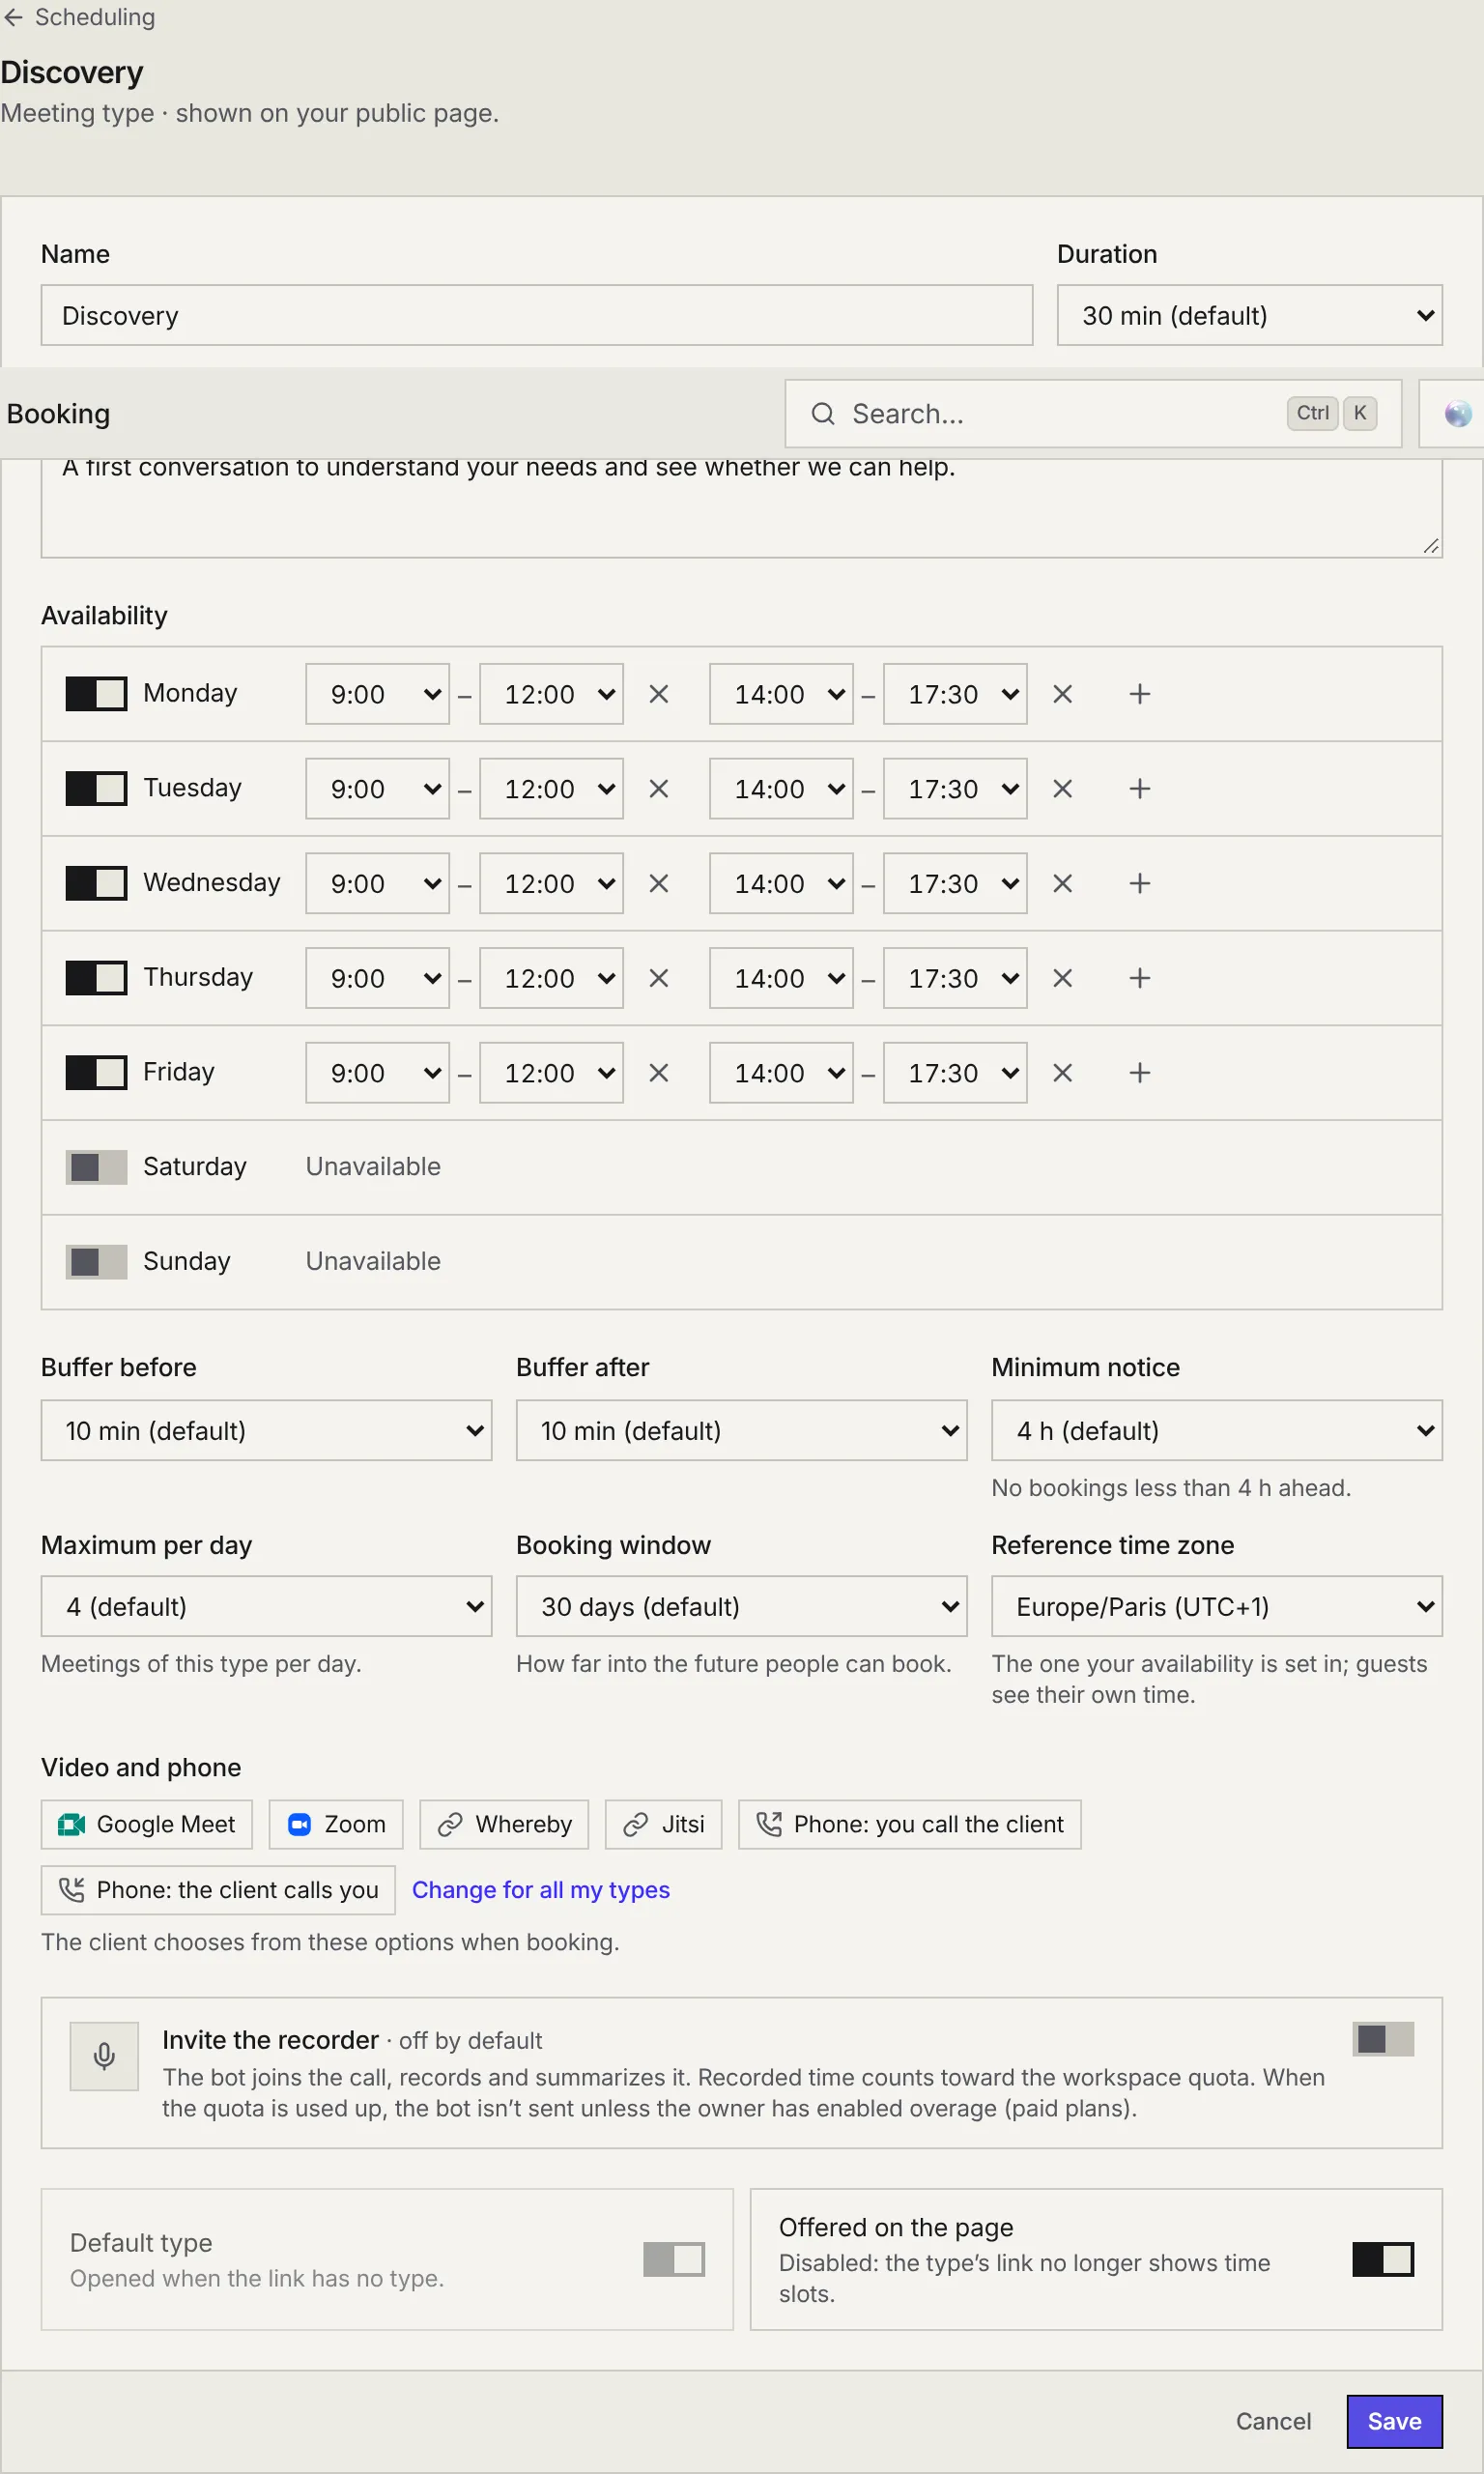
Task: Remove Wednesday's 14:00–17:30 time slot
Action: point(1062,884)
